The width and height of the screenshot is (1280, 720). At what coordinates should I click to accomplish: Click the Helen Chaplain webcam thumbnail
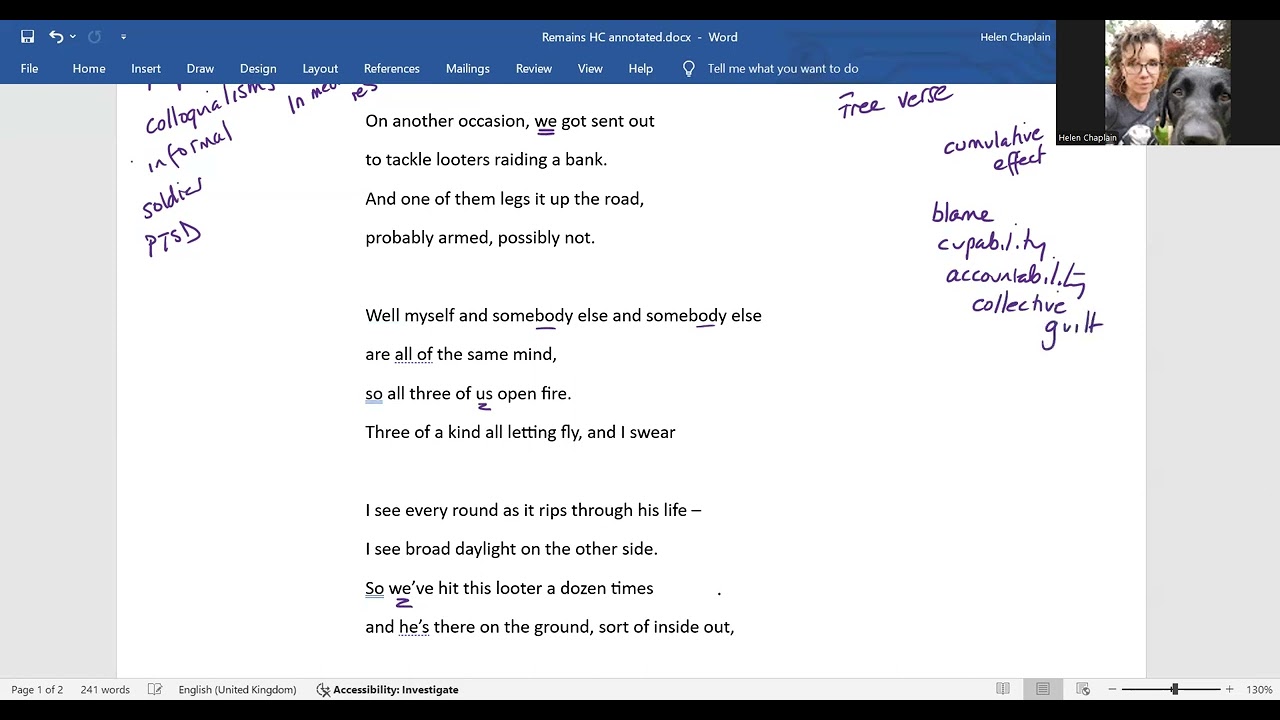tap(1168, 83)
